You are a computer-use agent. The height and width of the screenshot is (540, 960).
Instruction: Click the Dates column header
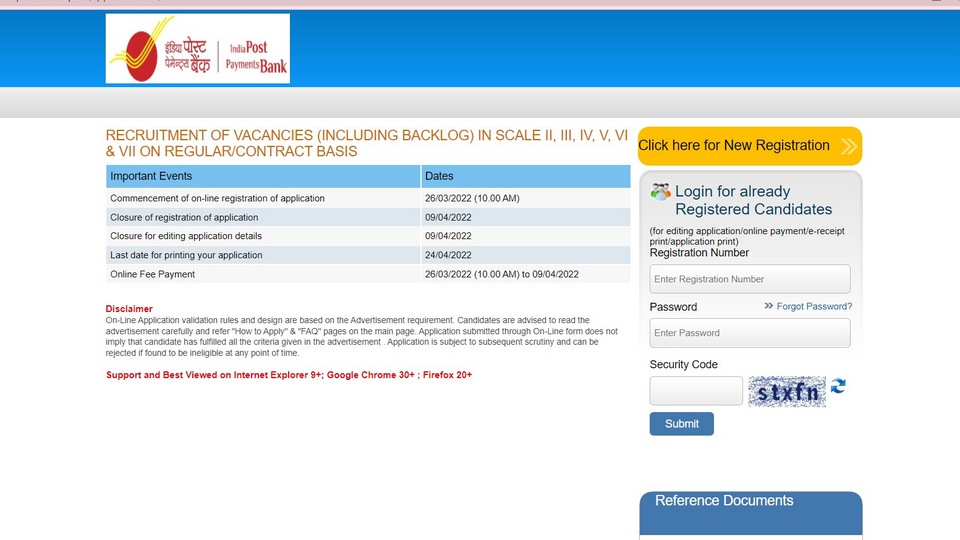(526, 176)
